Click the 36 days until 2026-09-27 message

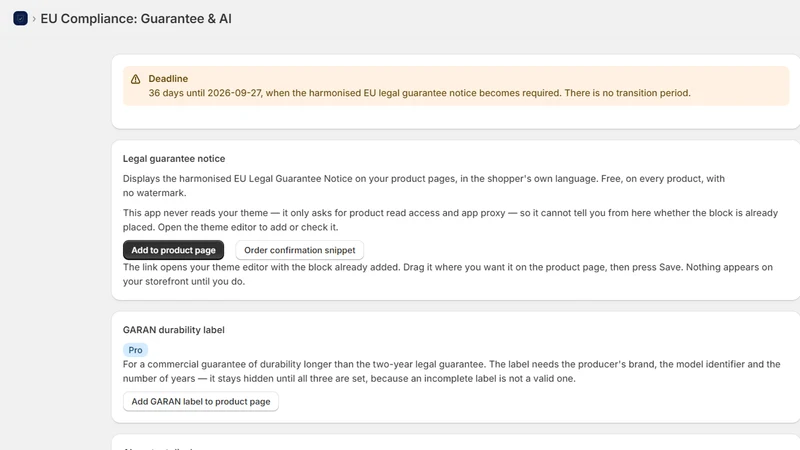(x=419, y=93)
